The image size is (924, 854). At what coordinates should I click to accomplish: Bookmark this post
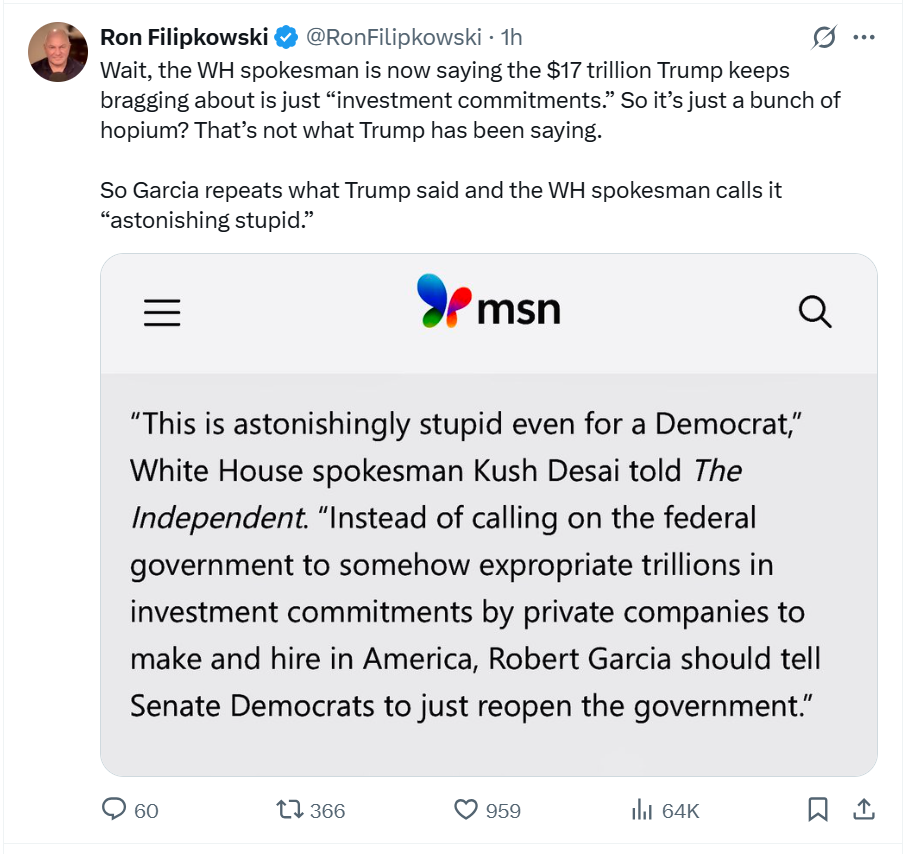(x=818, y=809)
